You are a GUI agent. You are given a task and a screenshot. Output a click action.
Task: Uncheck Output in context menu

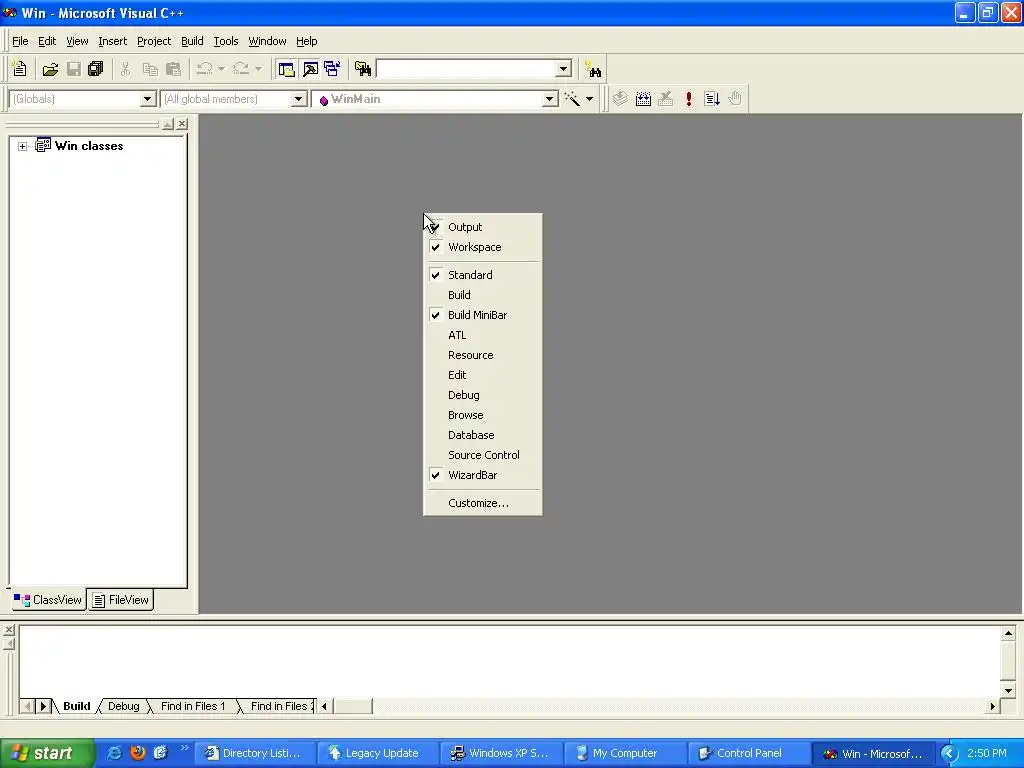(x=483, y=227)
